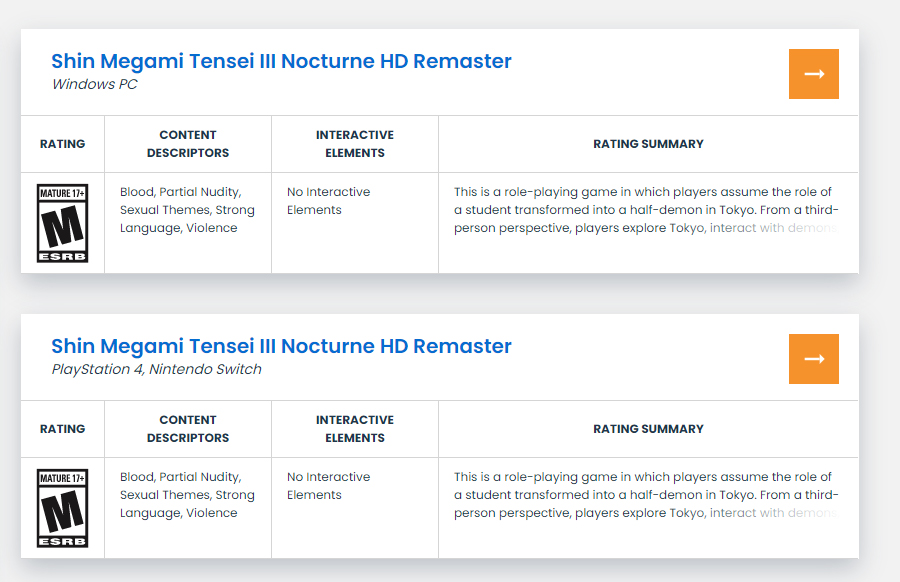900x582 pixels.
Task: Click RATING SUMMARY header in the second table
Action: point(648,429)
